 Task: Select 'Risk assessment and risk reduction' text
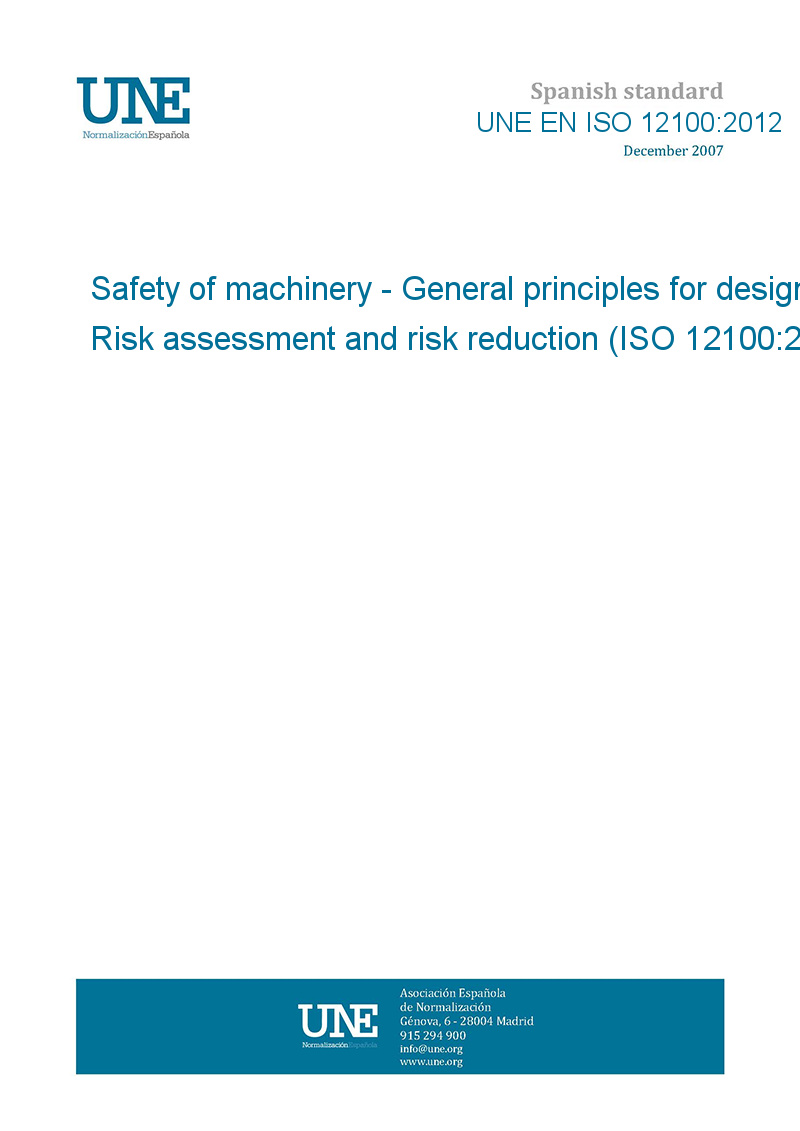345,339
